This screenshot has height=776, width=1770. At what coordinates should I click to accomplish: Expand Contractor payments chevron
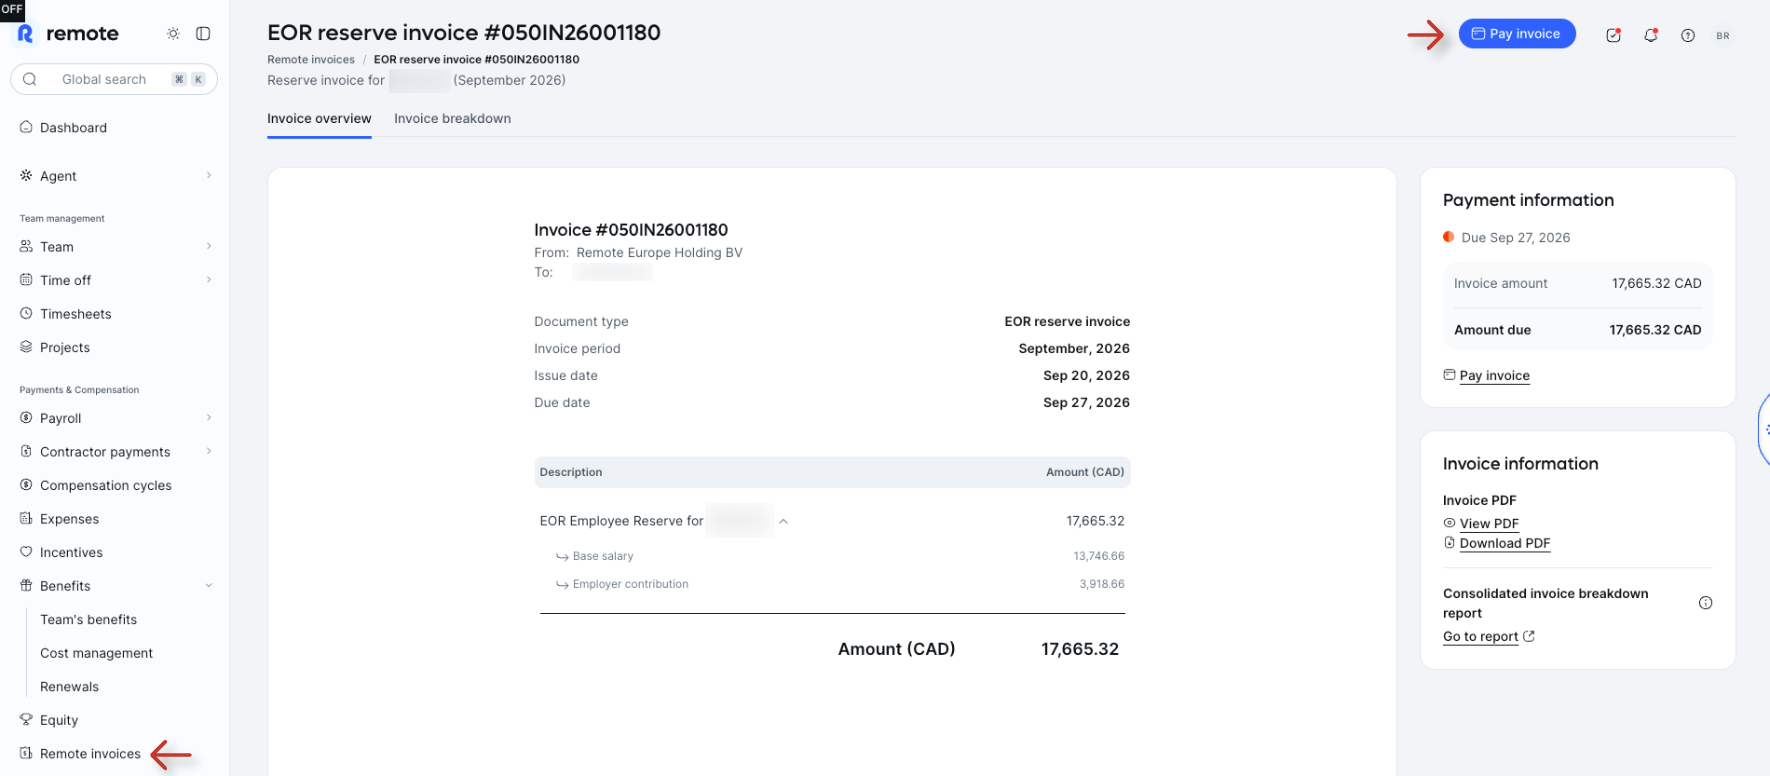coord(209,452)
